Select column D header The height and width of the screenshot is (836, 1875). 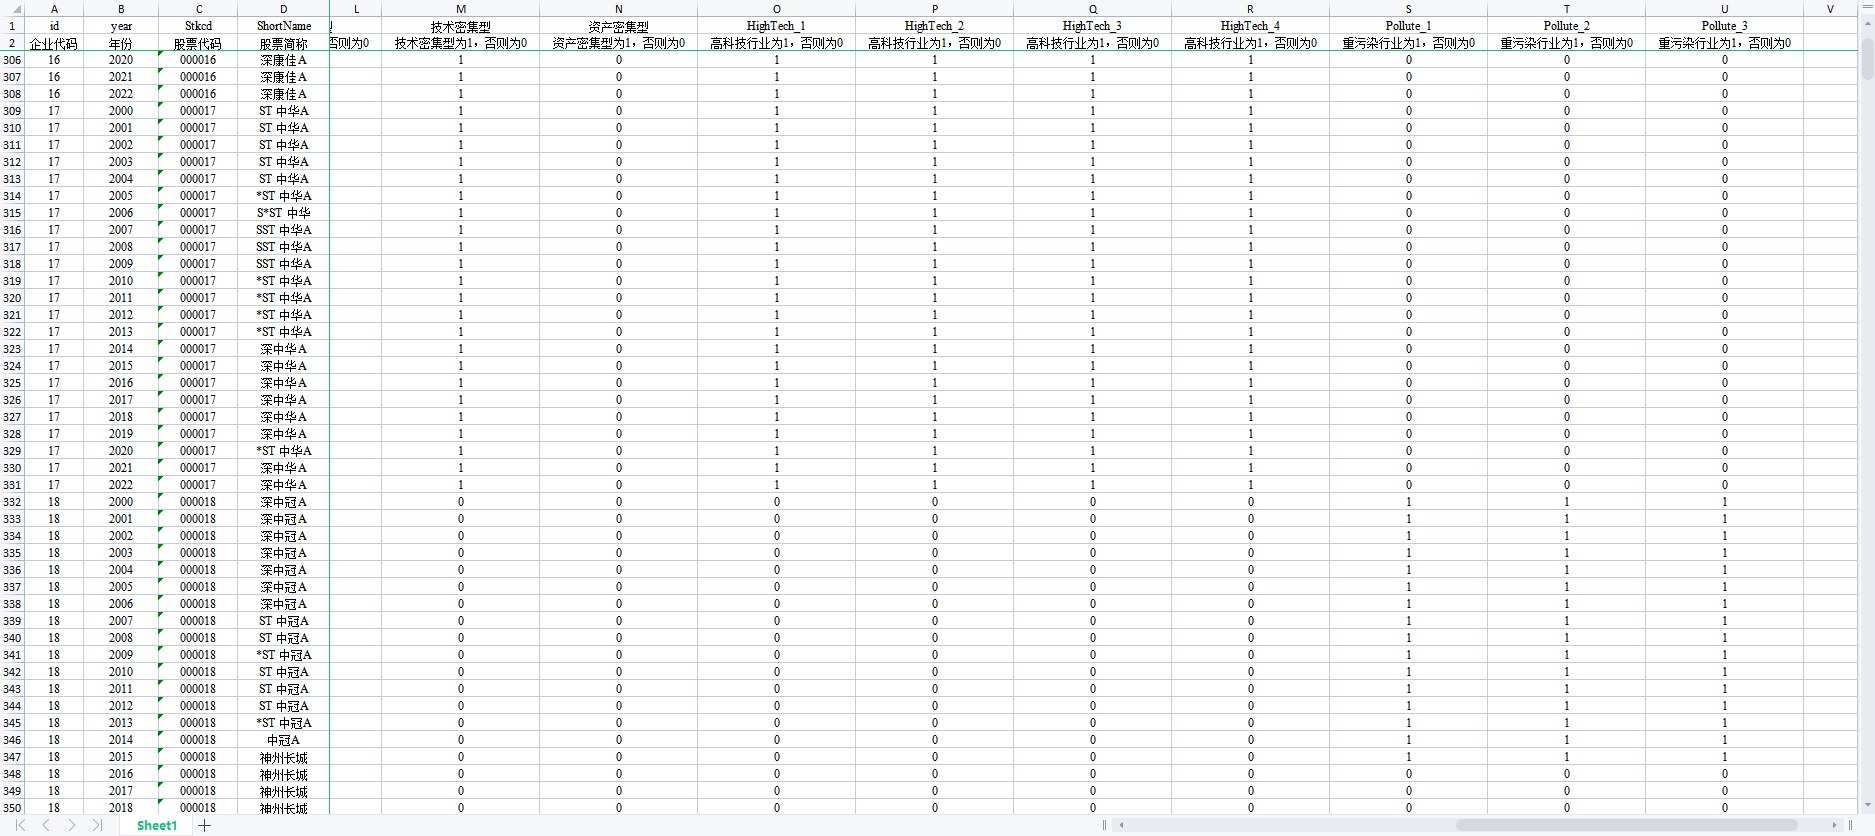click(x=284, y=9)
